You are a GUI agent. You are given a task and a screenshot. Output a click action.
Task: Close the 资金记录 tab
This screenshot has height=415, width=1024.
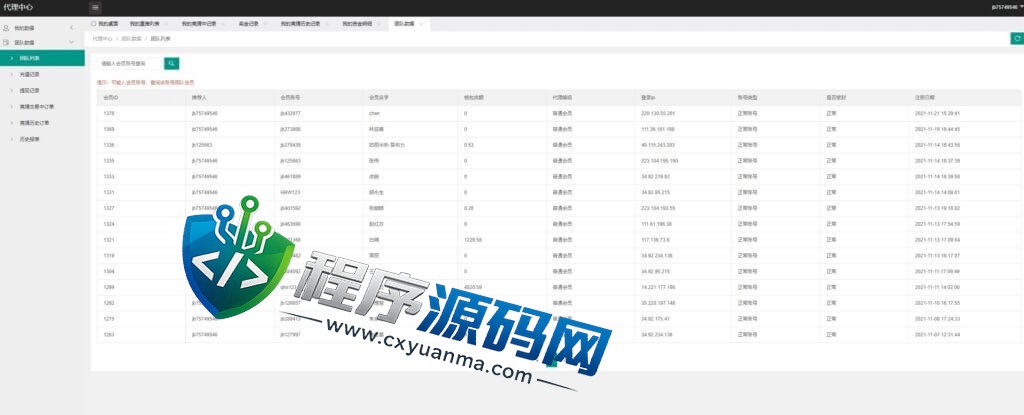[266, 24]
